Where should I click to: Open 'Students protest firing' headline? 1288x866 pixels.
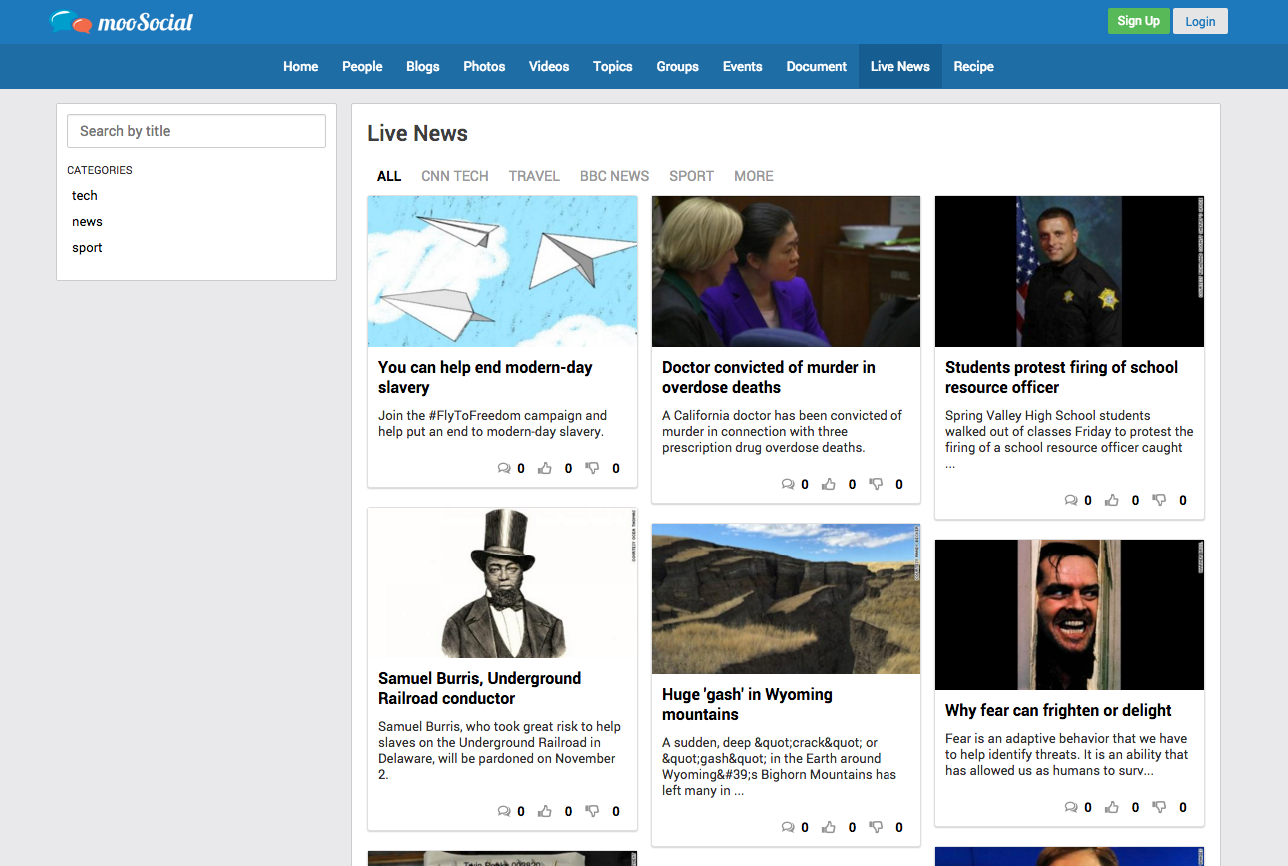(x=1062, y=377)
